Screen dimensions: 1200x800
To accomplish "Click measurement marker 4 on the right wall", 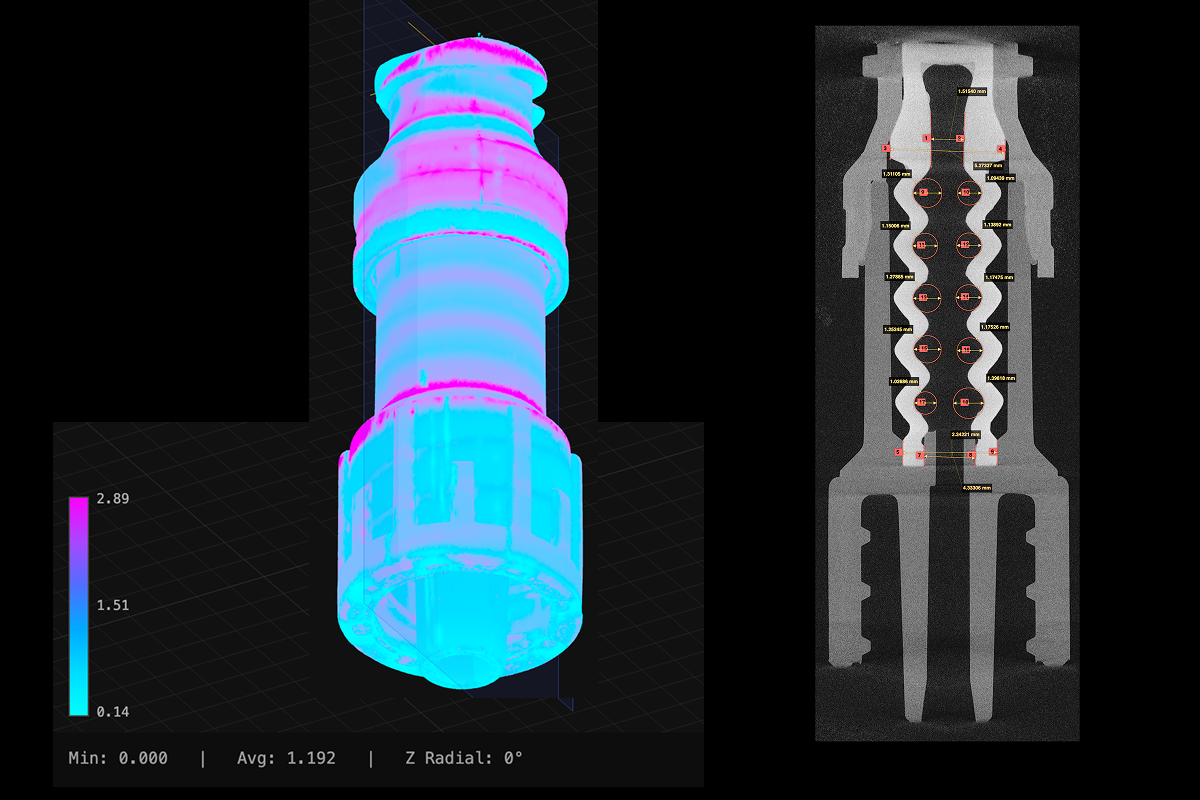I will point(1001,149).
